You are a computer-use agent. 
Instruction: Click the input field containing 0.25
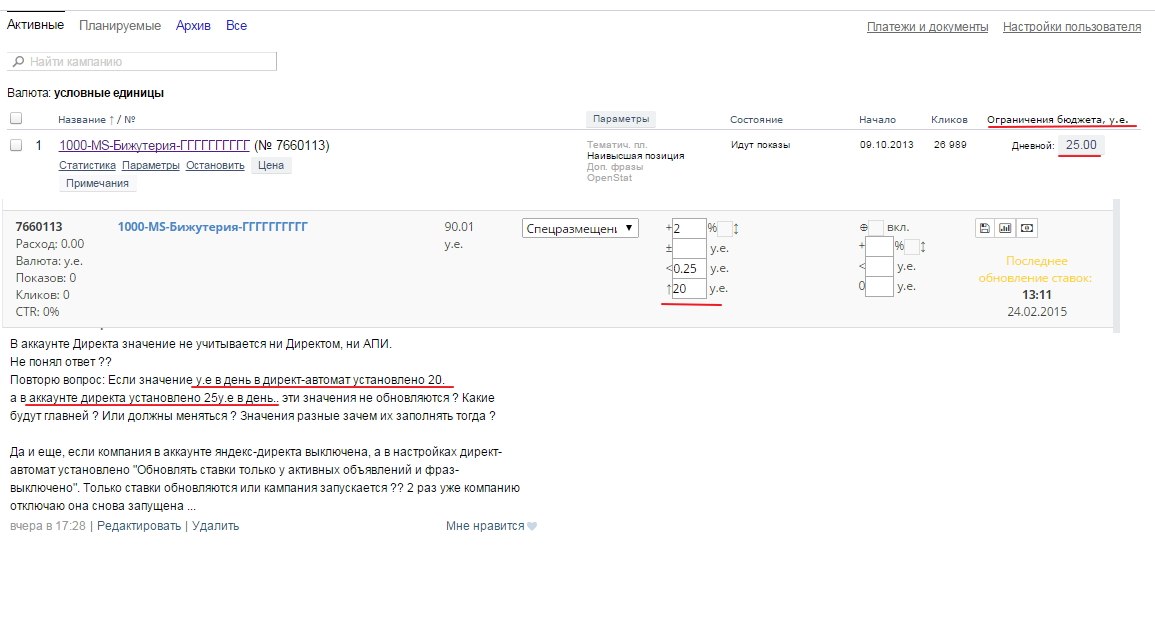coord(688,268)
